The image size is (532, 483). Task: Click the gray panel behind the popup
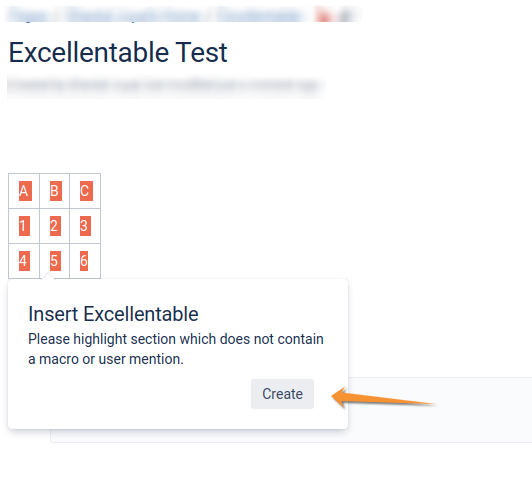coord(440,409)
